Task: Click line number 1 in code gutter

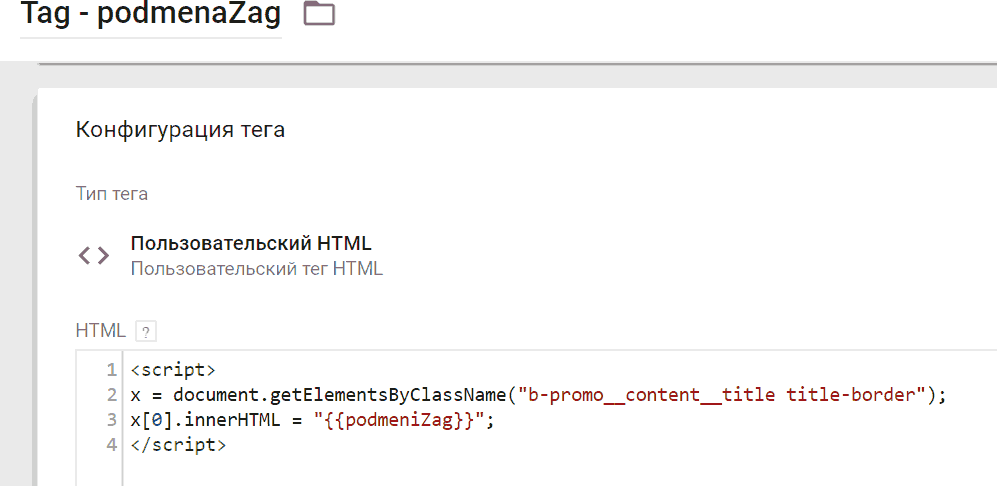Action: 112,370
